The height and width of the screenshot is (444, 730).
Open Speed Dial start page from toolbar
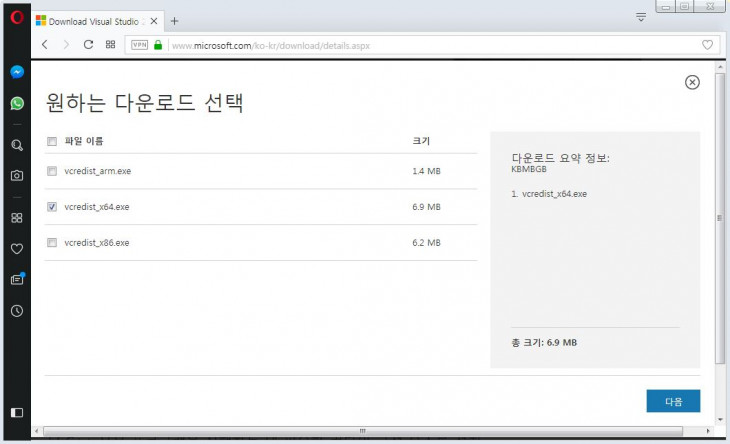click(110, 45)
